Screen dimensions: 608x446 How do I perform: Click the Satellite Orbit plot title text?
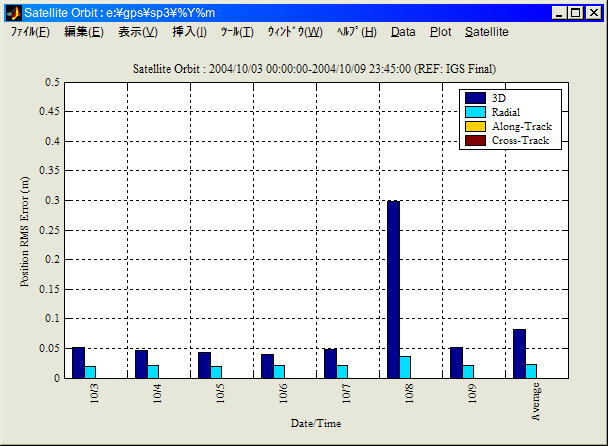316,69
